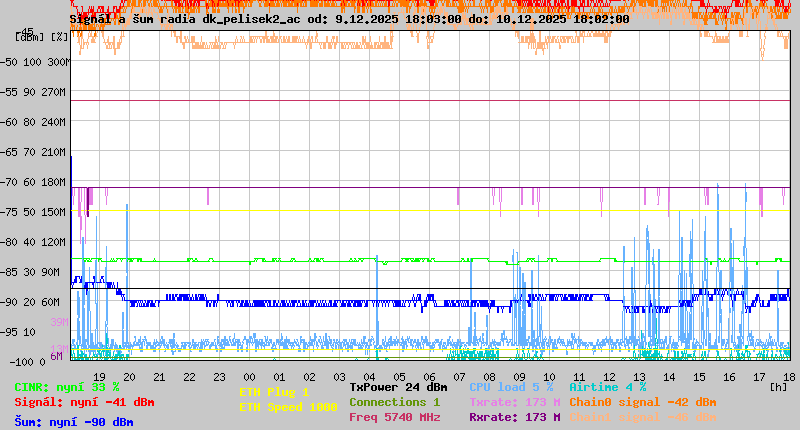Click the '120M' y-axis label

coord(57,242)
